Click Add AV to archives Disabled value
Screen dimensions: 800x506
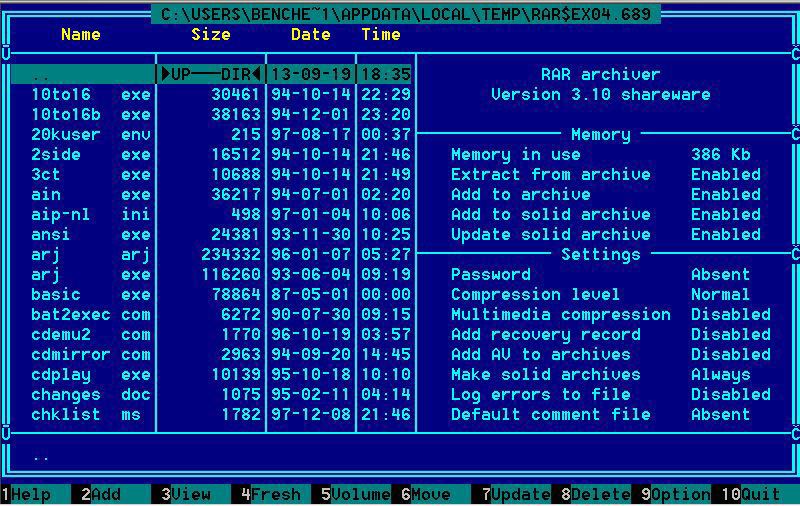coord(731,355)
